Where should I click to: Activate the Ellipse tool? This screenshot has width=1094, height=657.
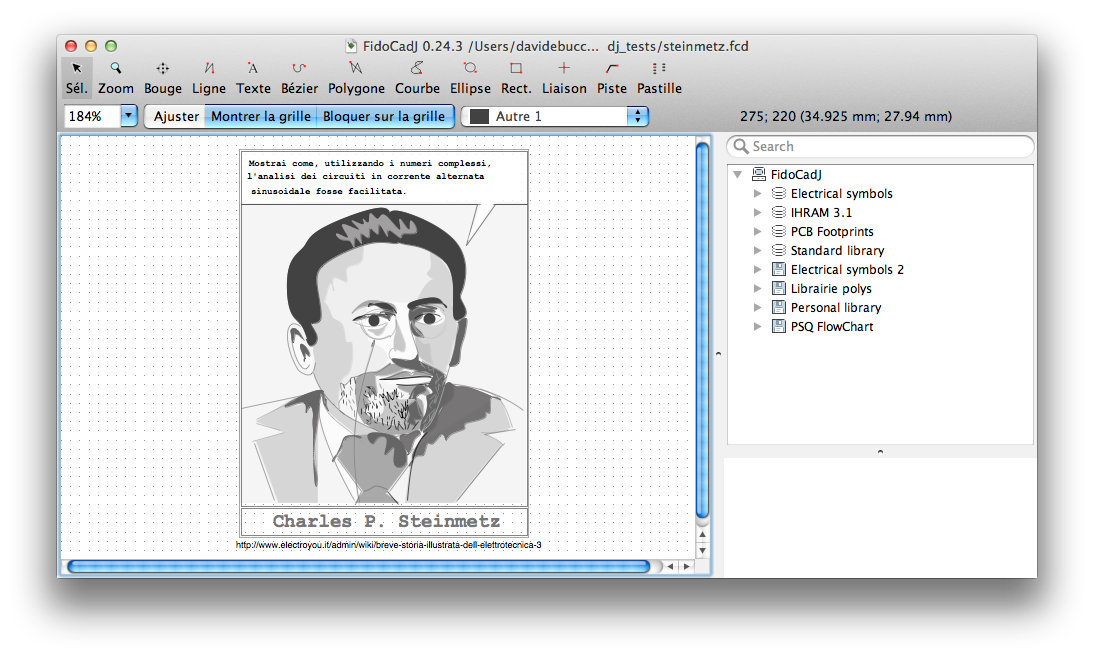(x=470, y=77)
